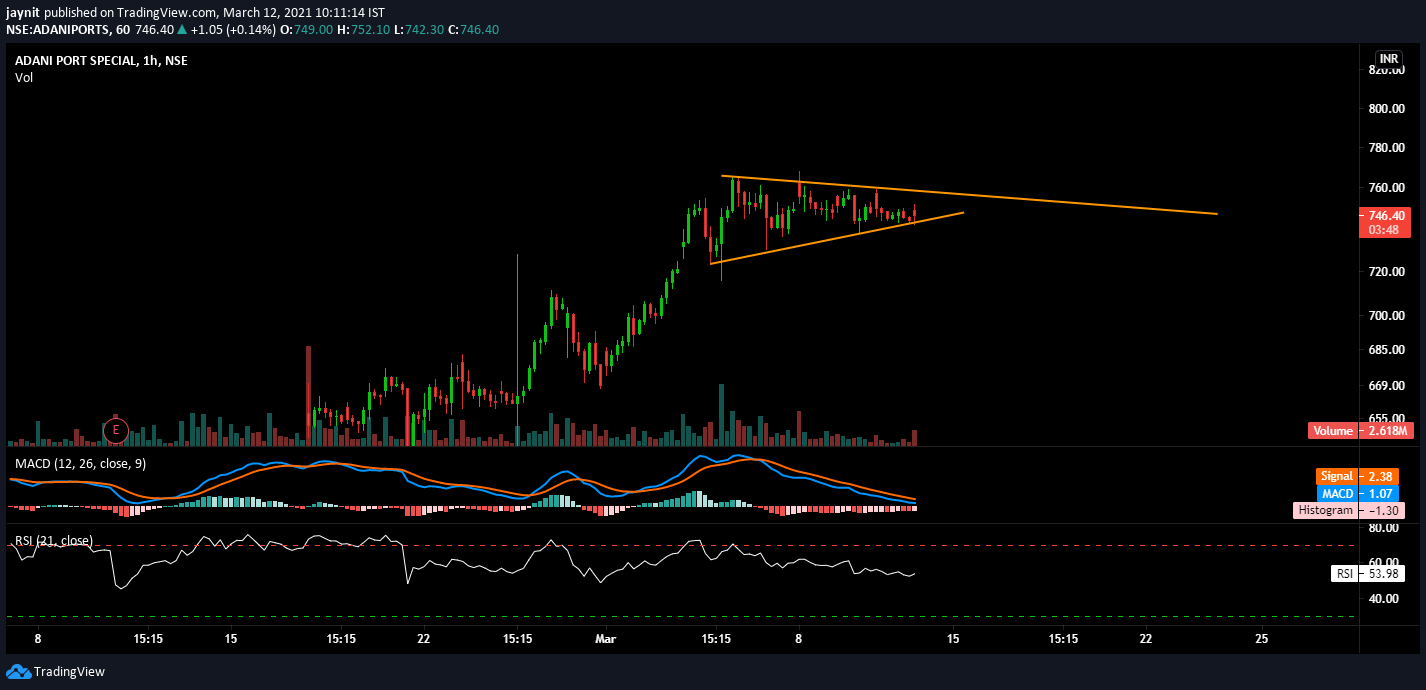Image resolution: width=1426 pixels, height=690 pixels.
Task: Click the 'jaynit' publisher name
Action: coord(24,12)
